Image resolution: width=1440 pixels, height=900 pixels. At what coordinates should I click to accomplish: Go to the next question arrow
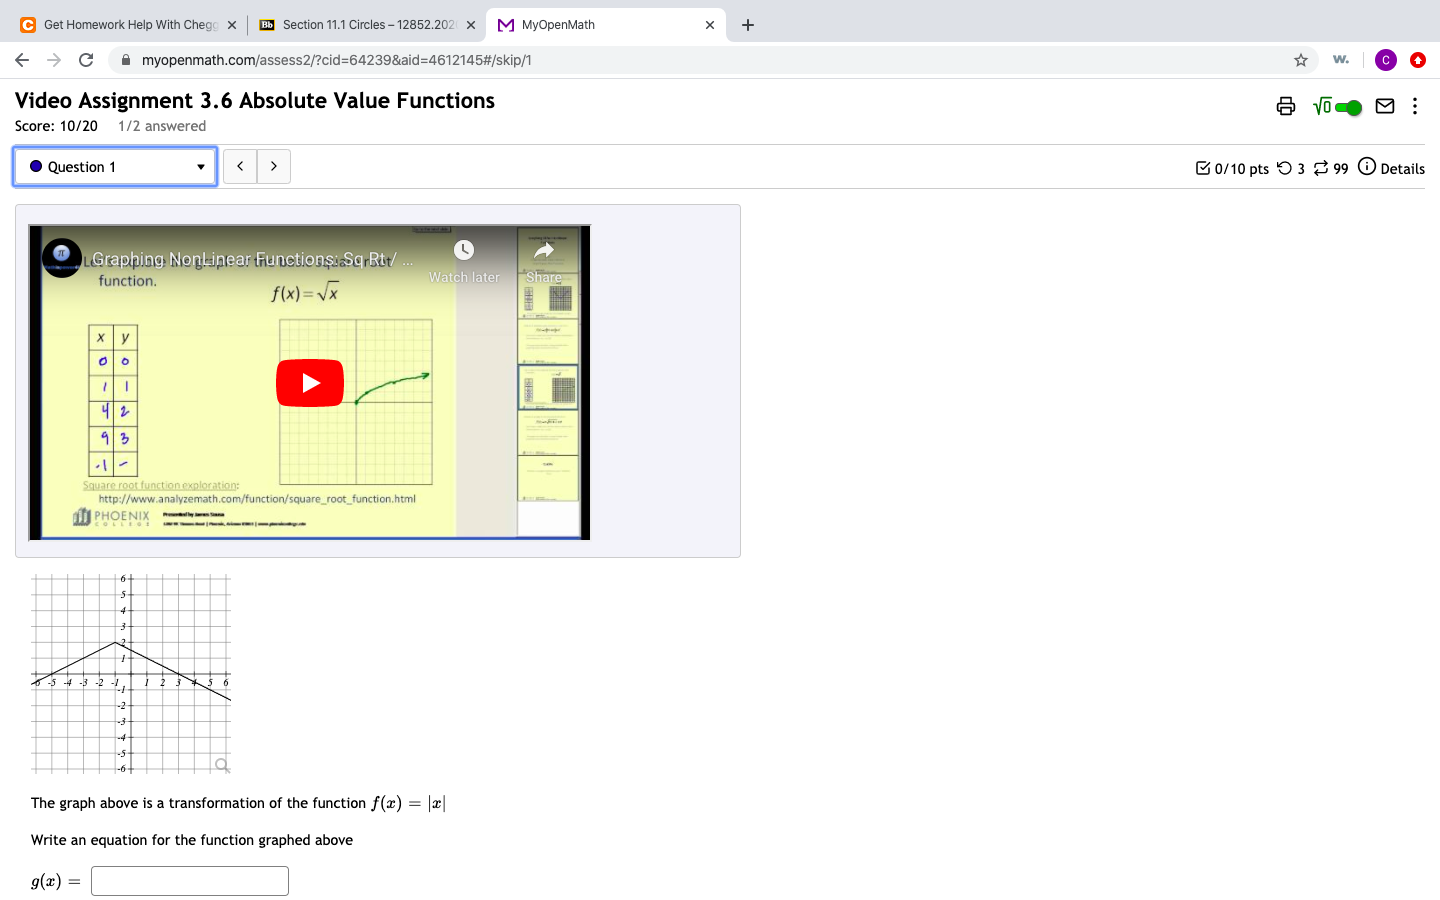tap(274, 166)
